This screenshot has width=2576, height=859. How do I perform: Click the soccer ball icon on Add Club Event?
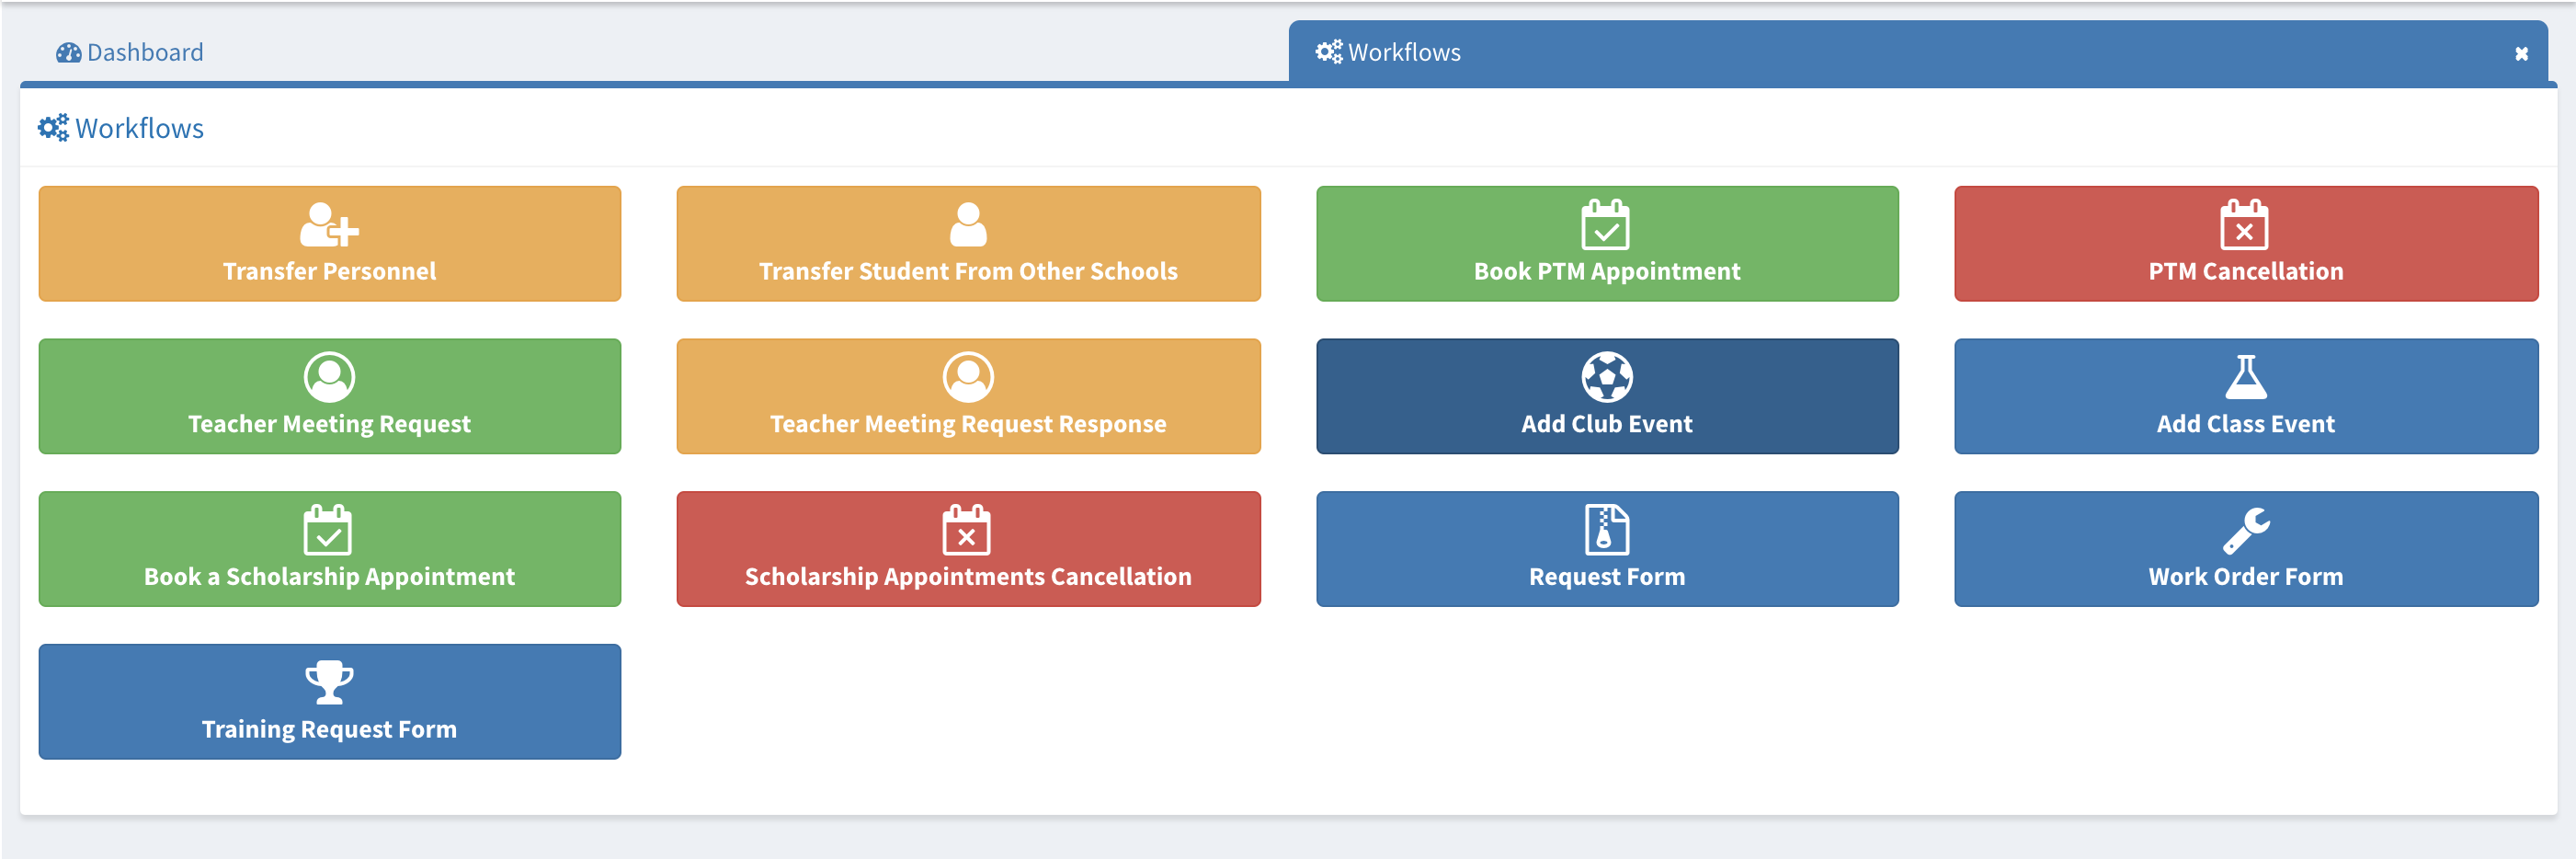1606,377
